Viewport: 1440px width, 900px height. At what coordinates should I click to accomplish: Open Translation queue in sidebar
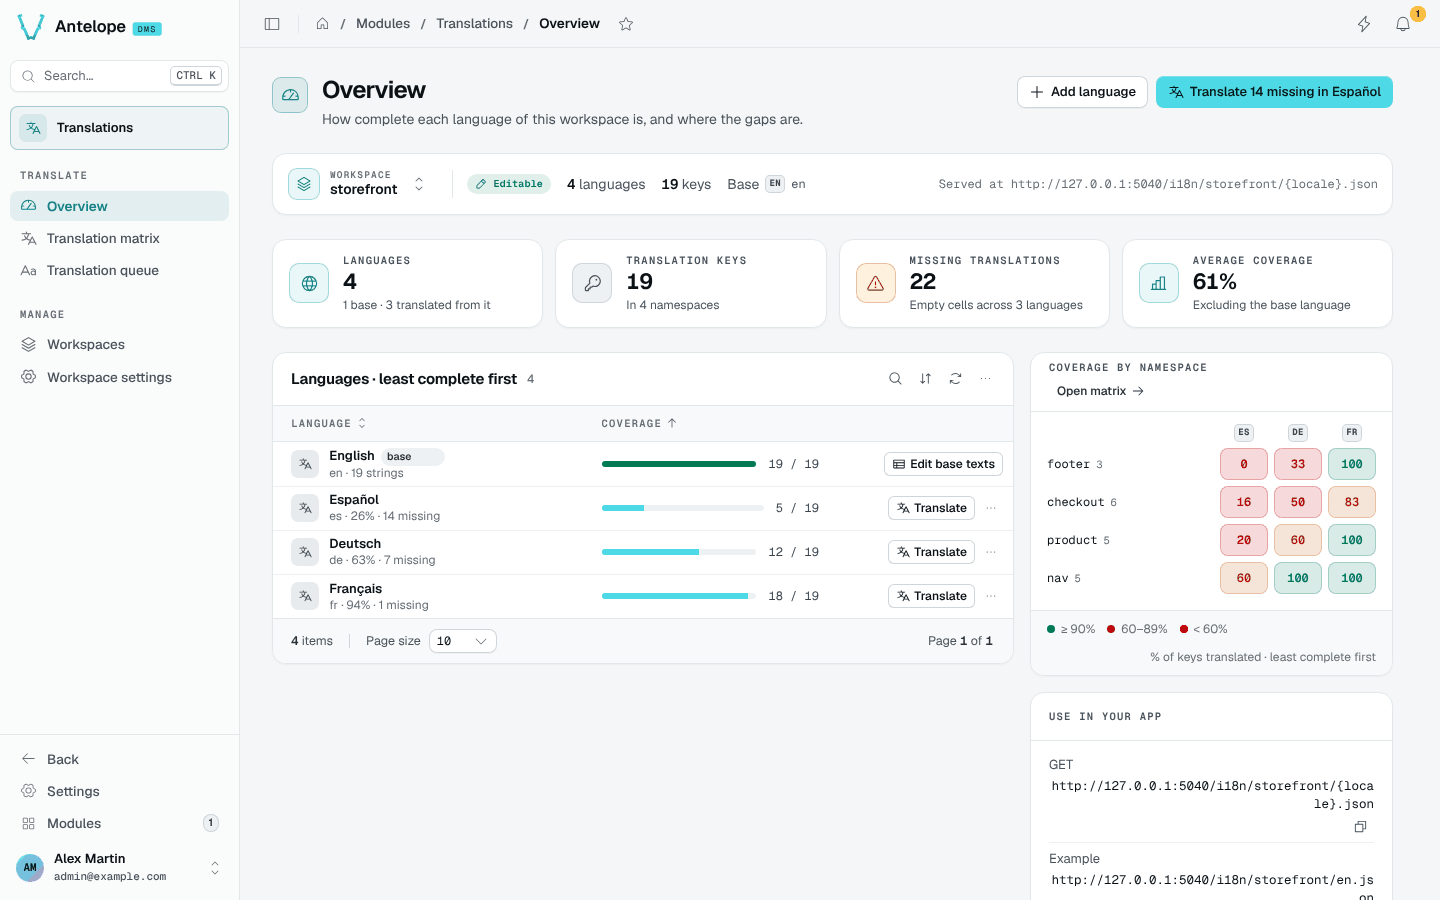click(x=119, y=270)
